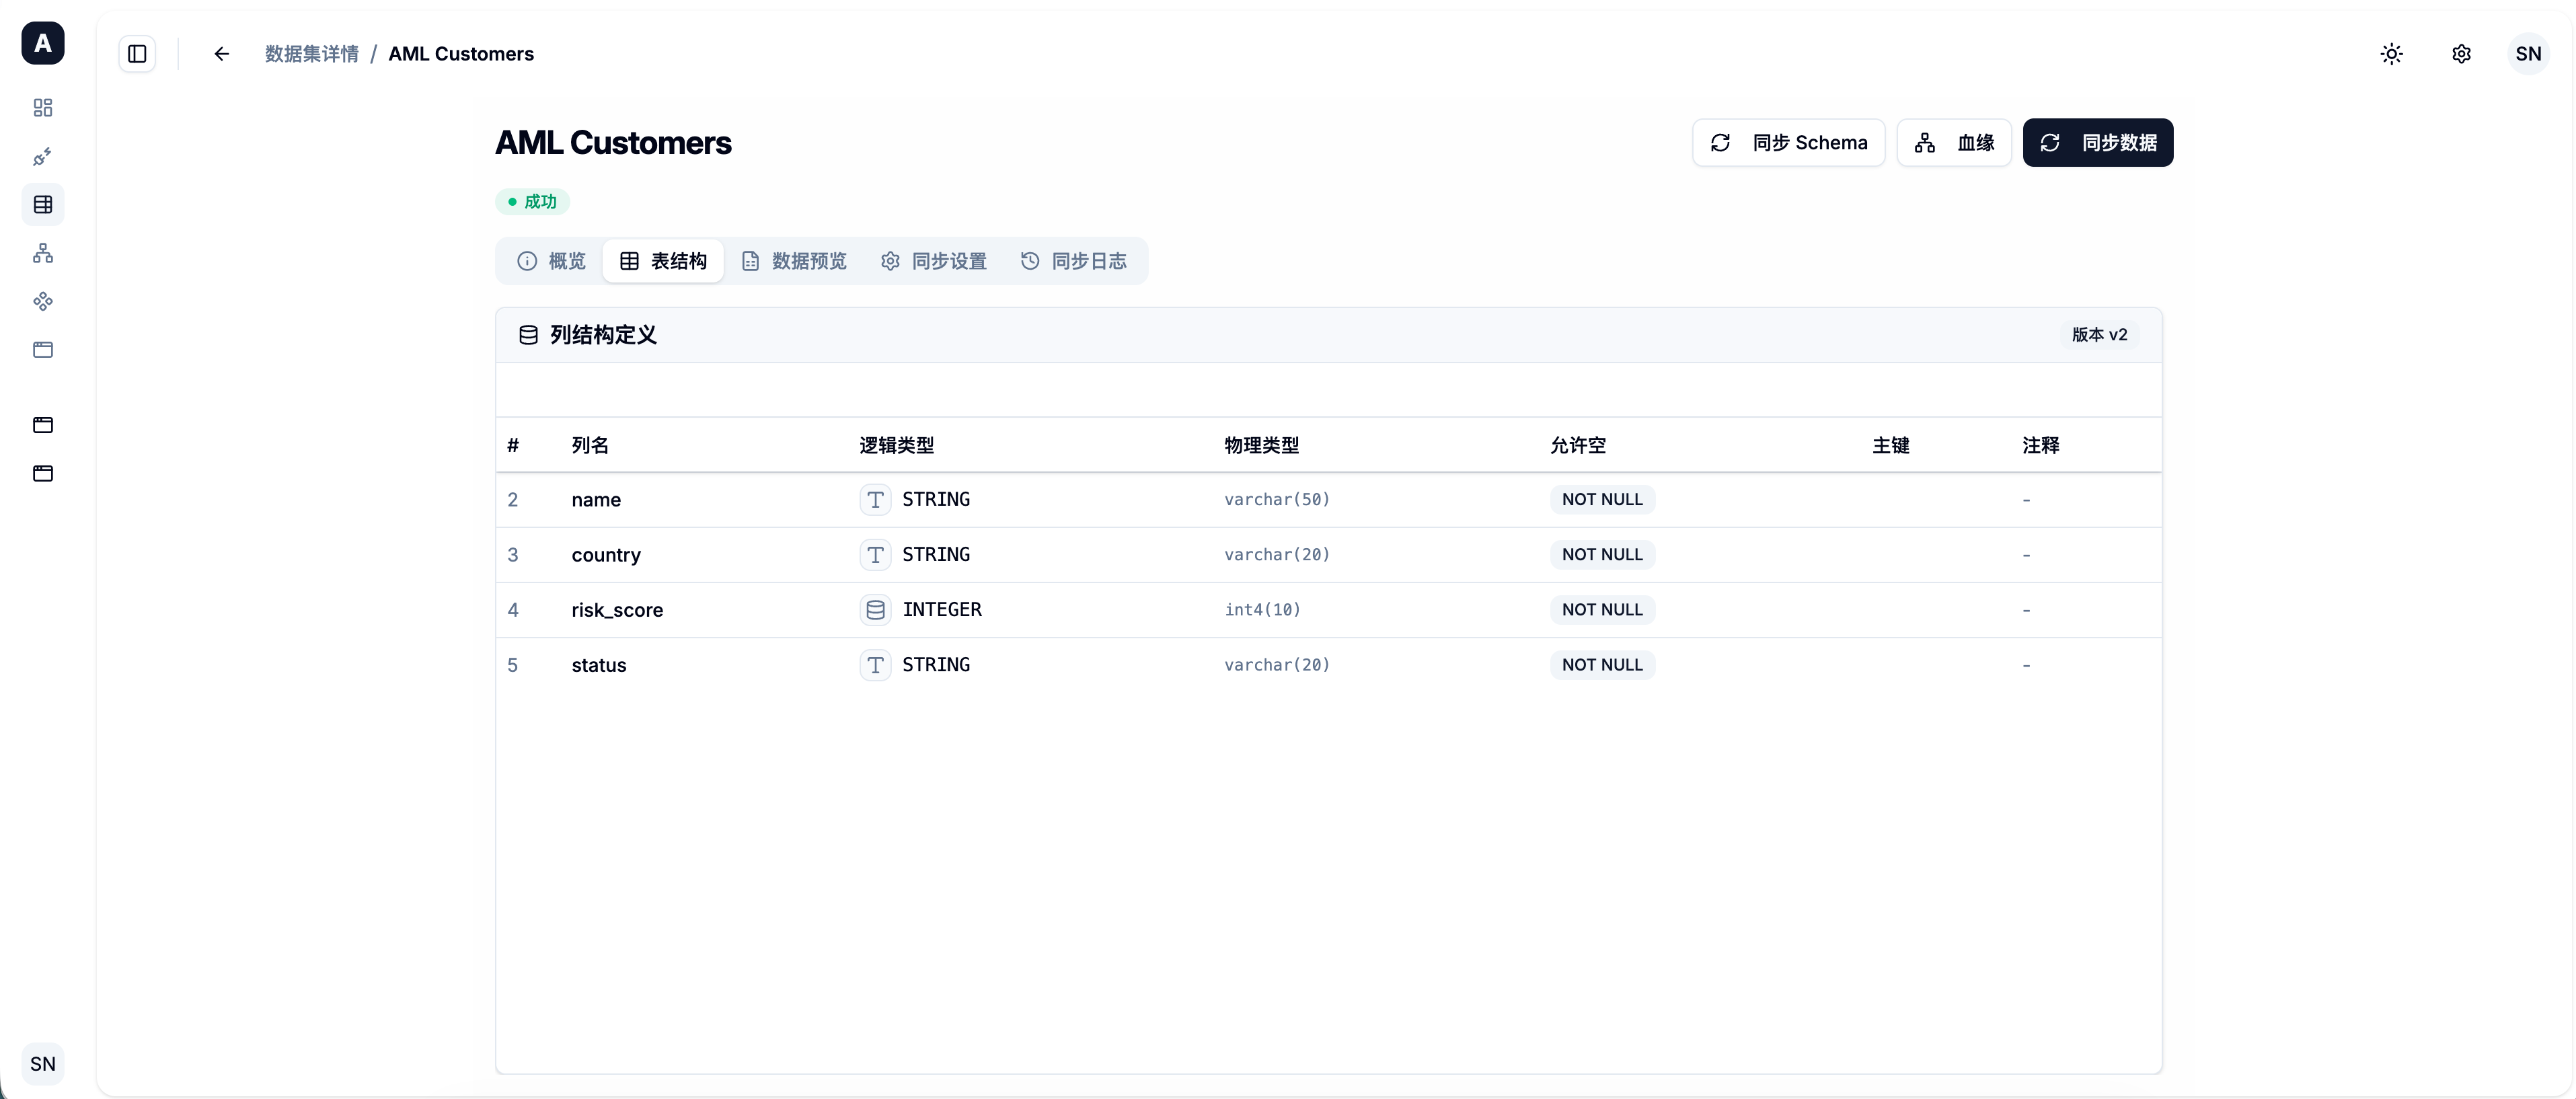The image size is (2576, 1099).
Task: Select the risk_score column name cell
Action: point(617,610)
